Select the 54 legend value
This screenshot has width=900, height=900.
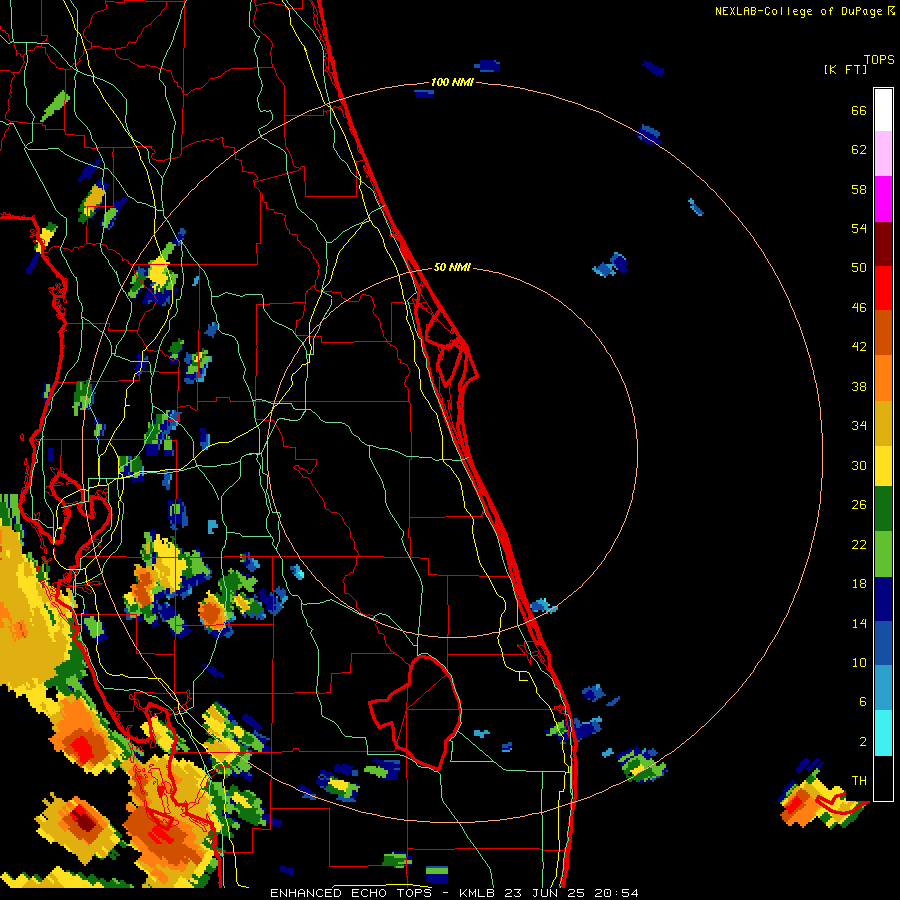pyautogui.click(x=859, y=228)
